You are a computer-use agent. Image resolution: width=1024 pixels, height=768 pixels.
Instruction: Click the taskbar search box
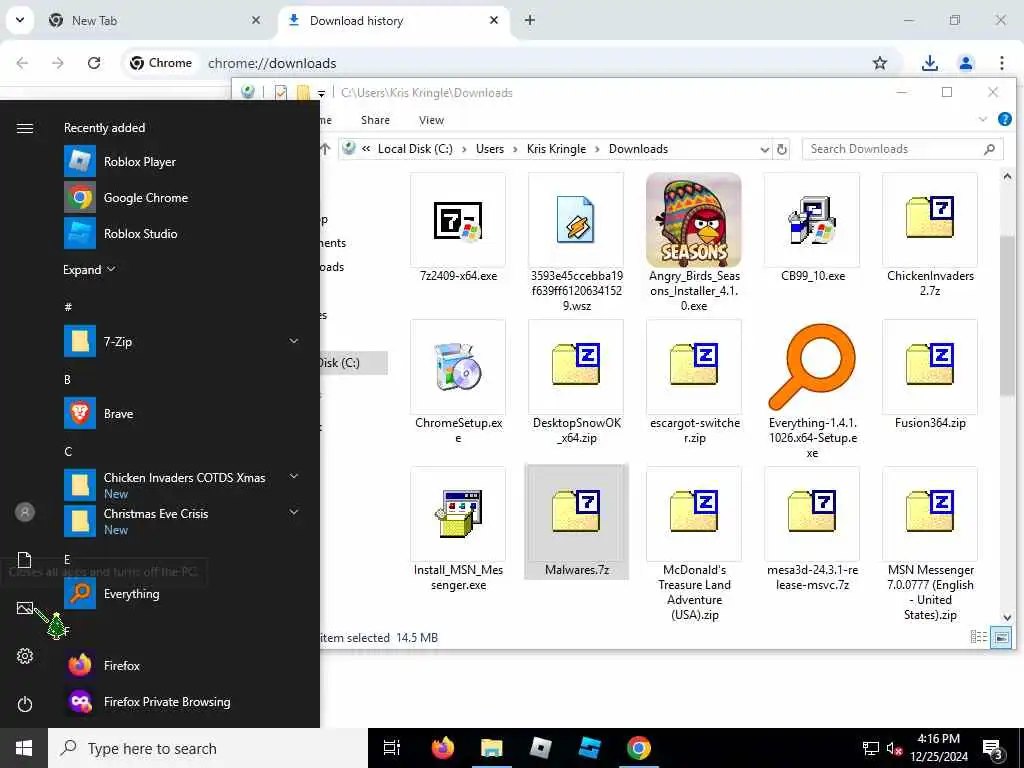click(208, 748)
